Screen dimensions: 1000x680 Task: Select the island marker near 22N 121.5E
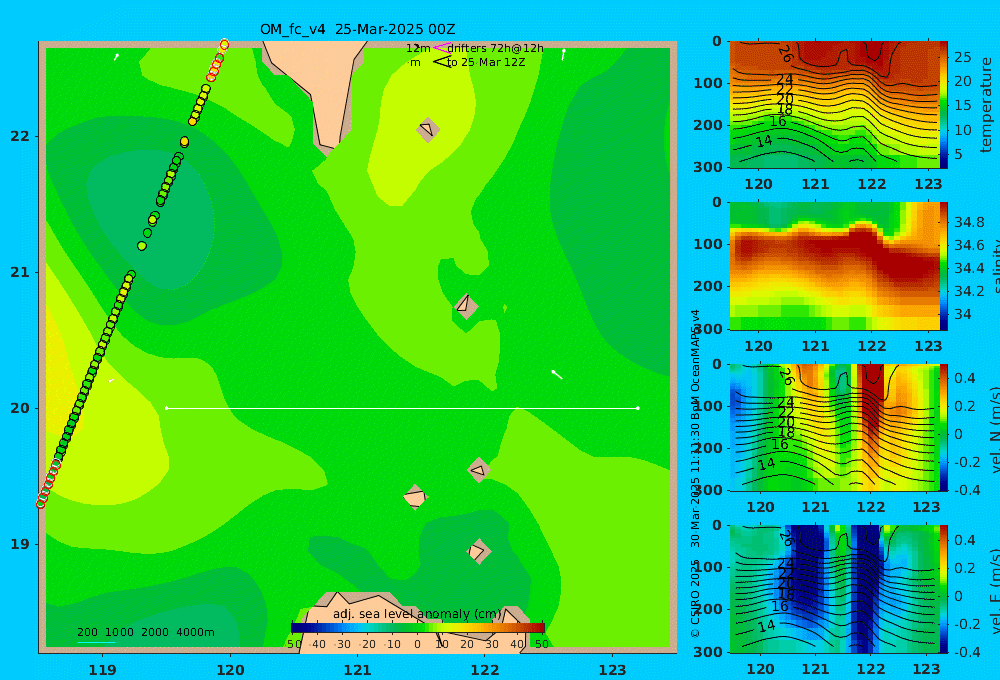click(x=427, y=129)
